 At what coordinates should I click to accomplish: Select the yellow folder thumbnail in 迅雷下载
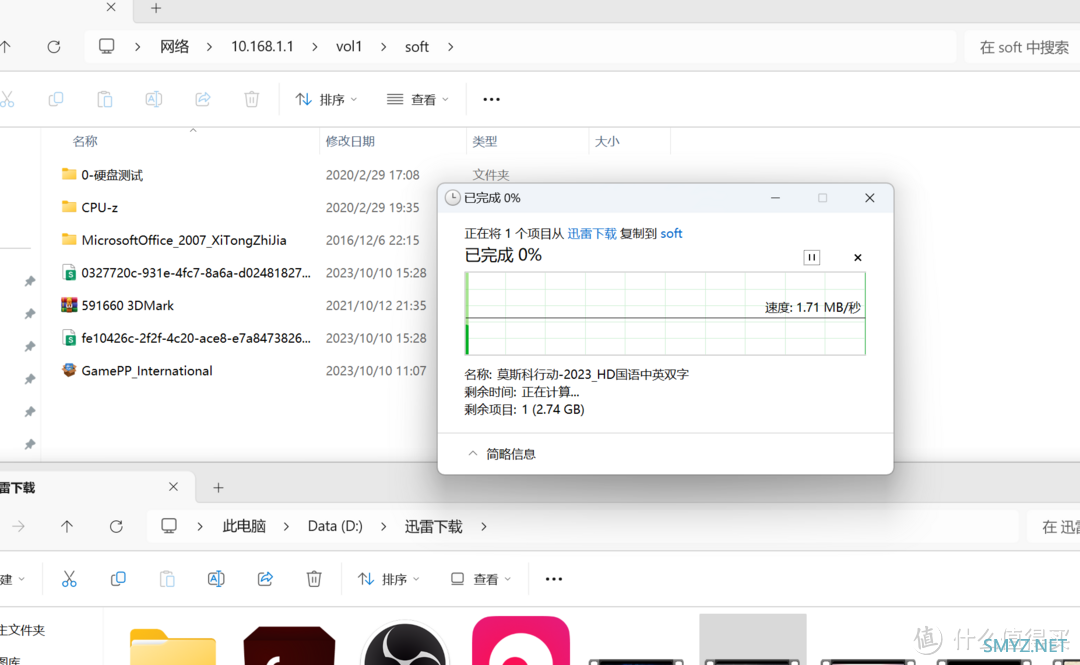pyautogui.click(x=173, y=646)
